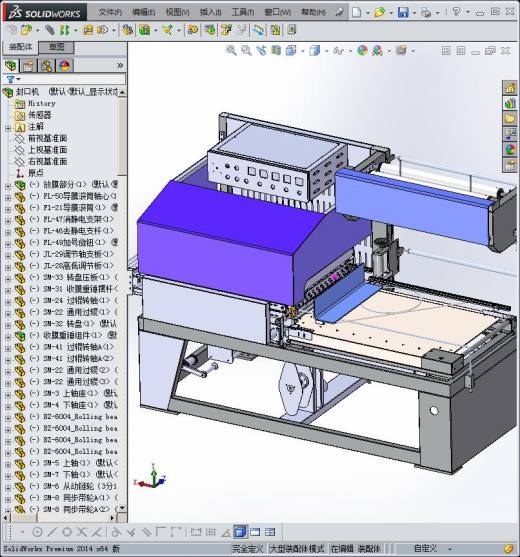Click the filter funnel icon in tree

pos(11,79)
